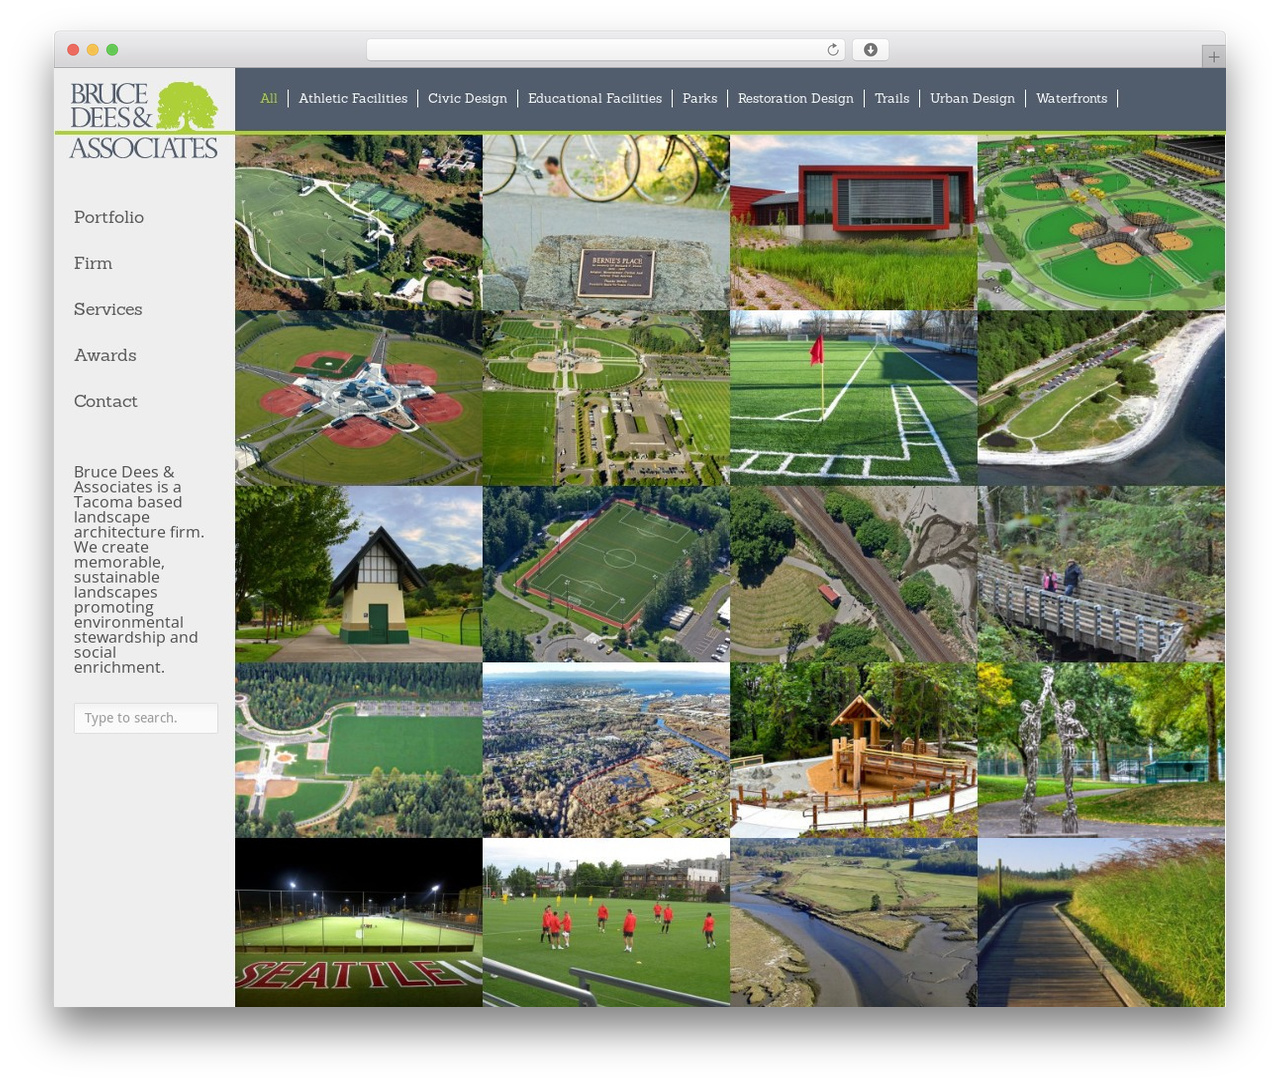Open the curved wooden boardwalk thumbnail
The height and width of the screenshot is (1084, 1280).
pos(1101,922)
